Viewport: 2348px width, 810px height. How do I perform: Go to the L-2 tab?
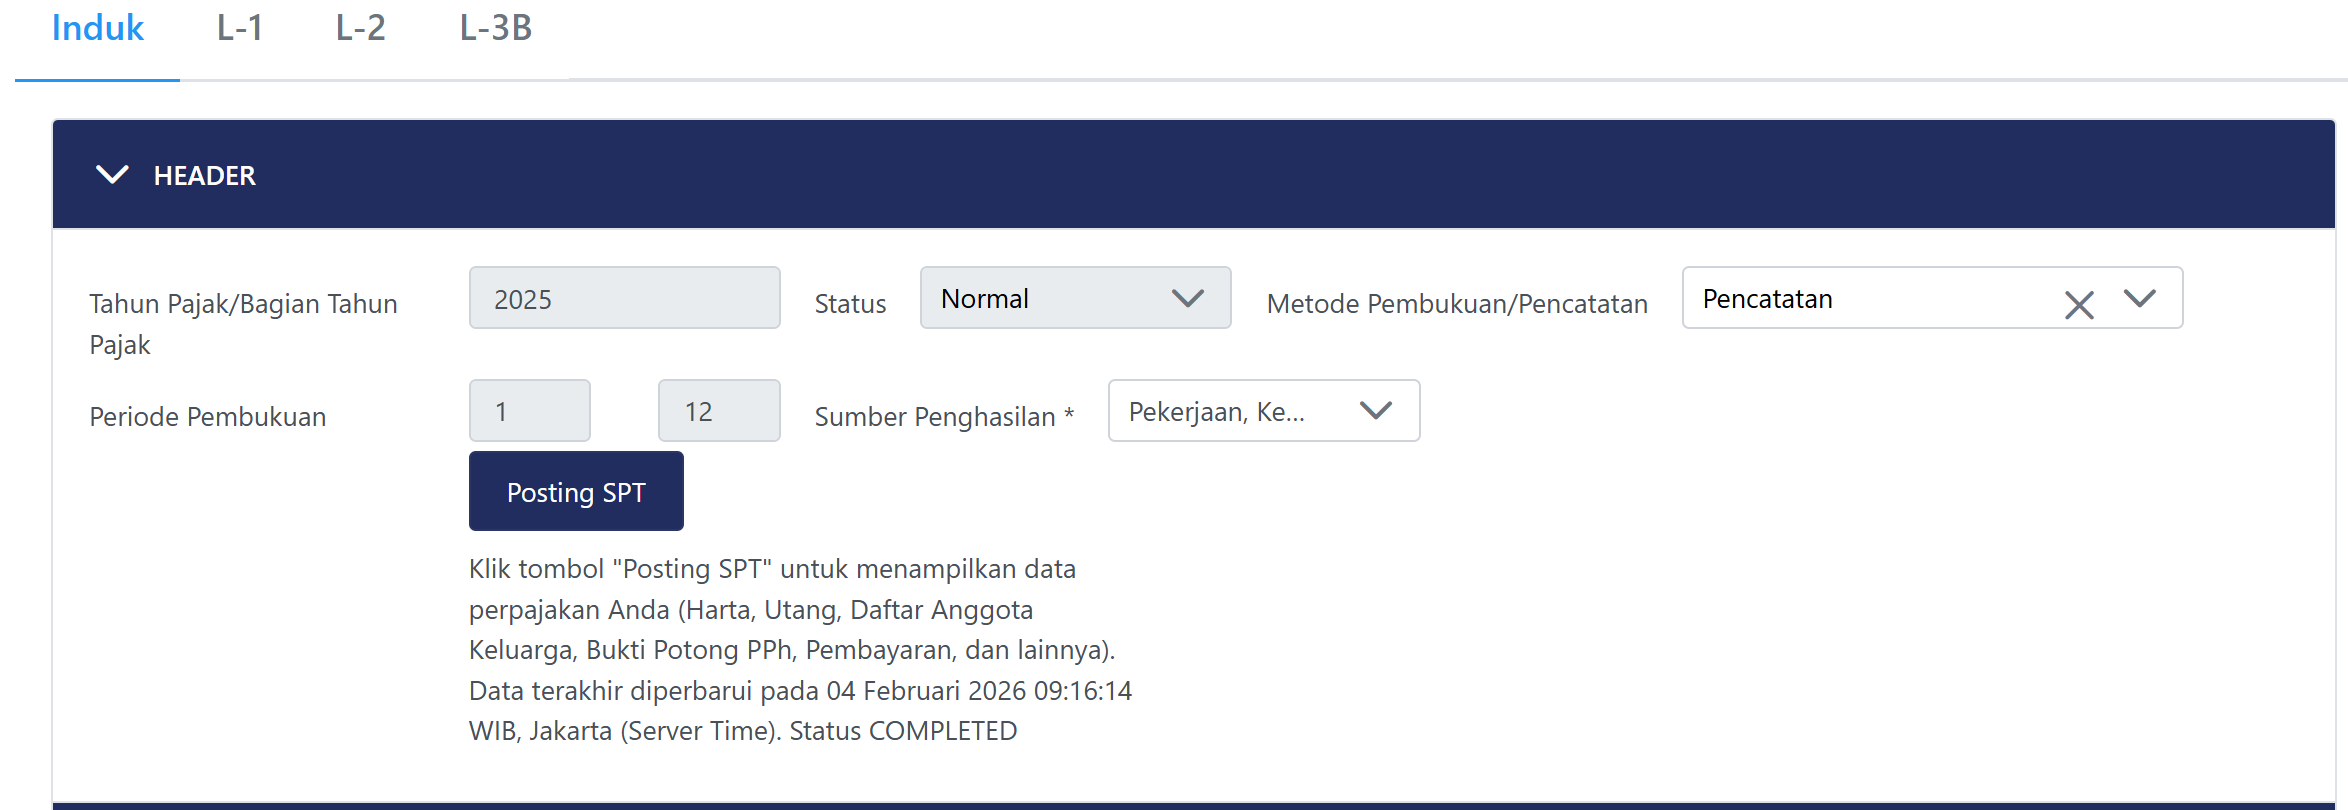(361, 28)
